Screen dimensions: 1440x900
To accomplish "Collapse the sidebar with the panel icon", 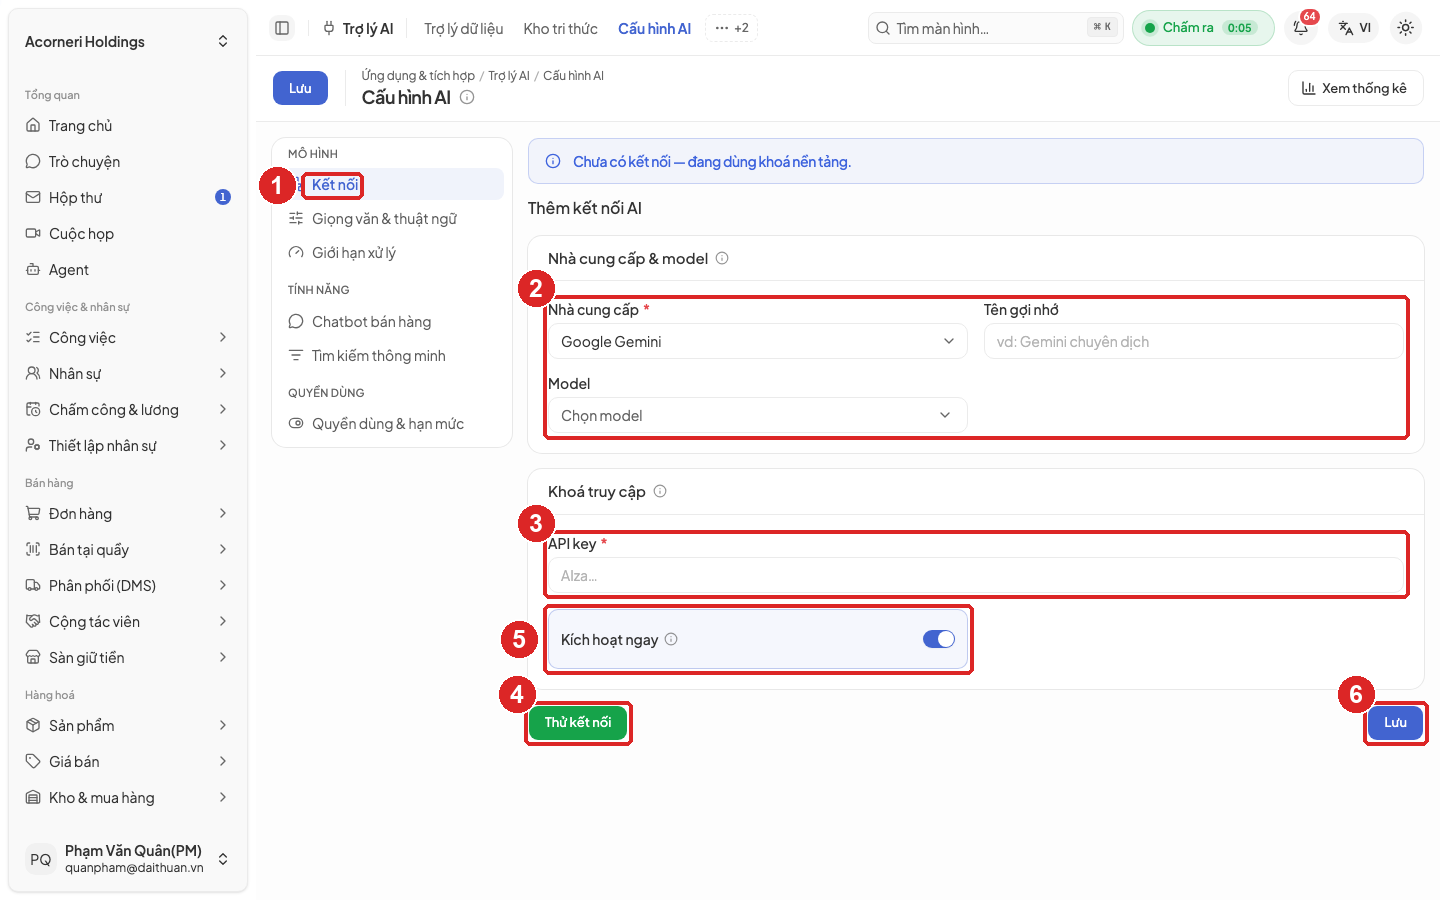I will click(282, 28).
